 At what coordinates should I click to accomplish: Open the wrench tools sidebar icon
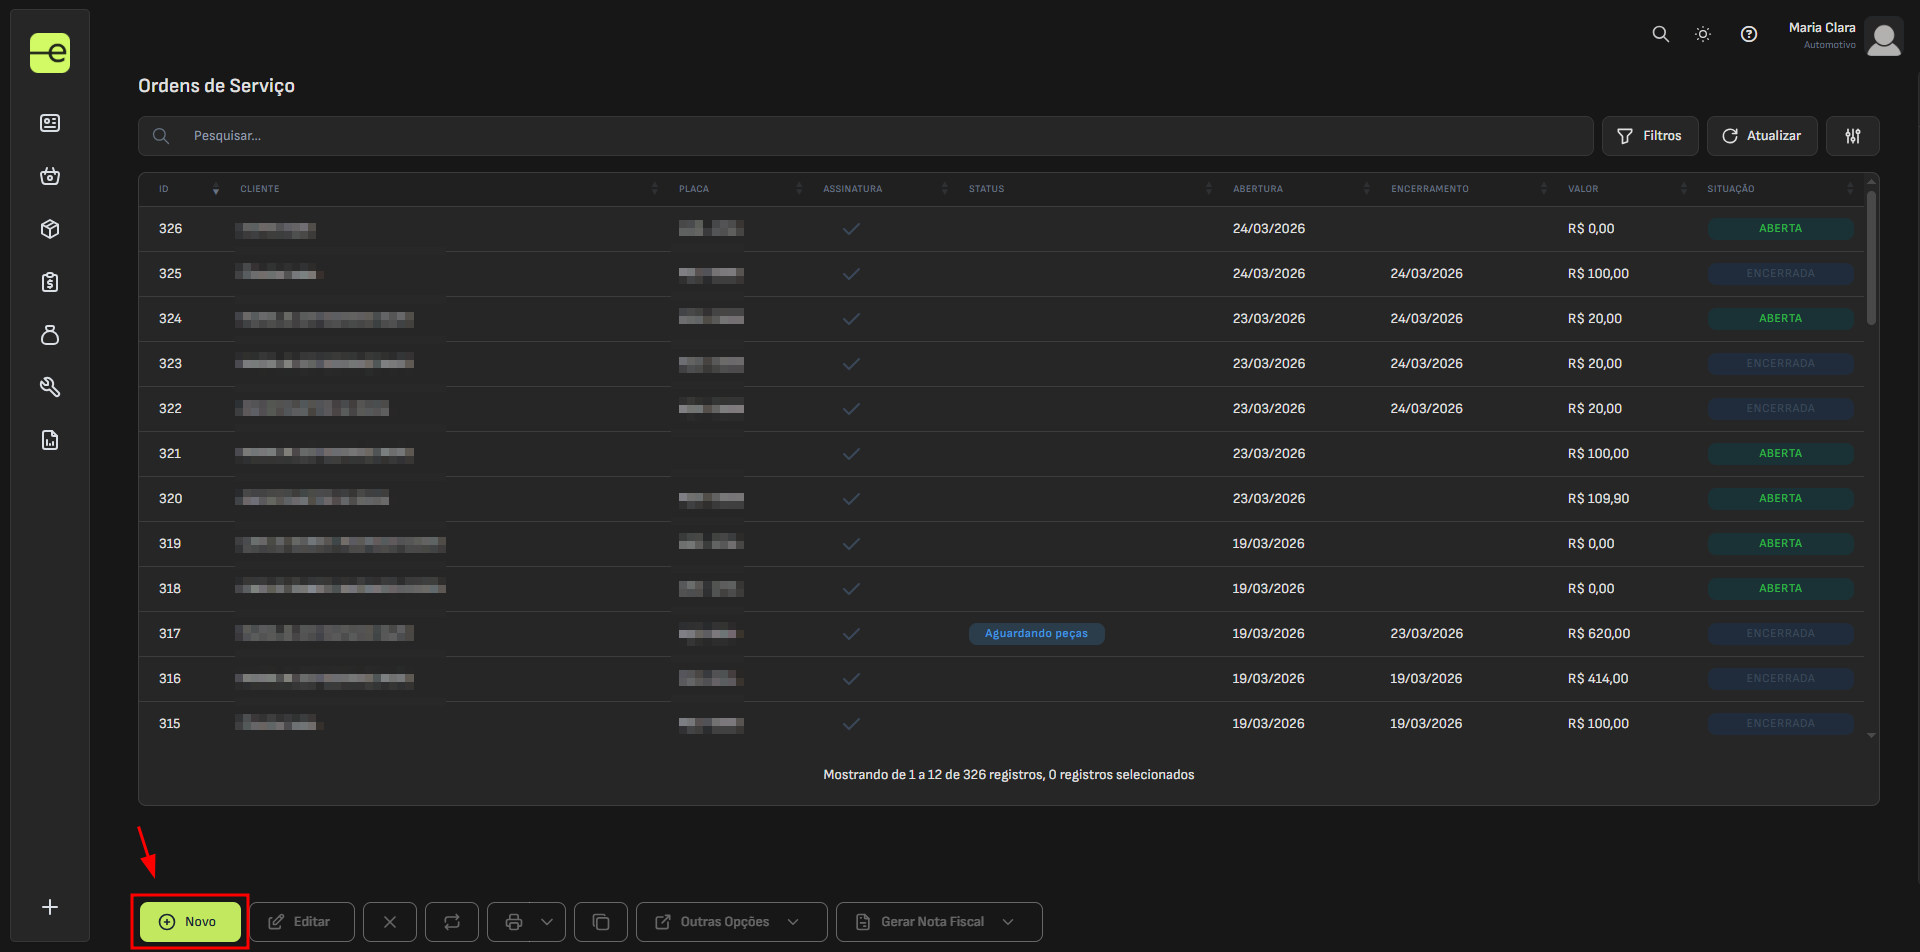pyautogui.click(x=50, y=387)
